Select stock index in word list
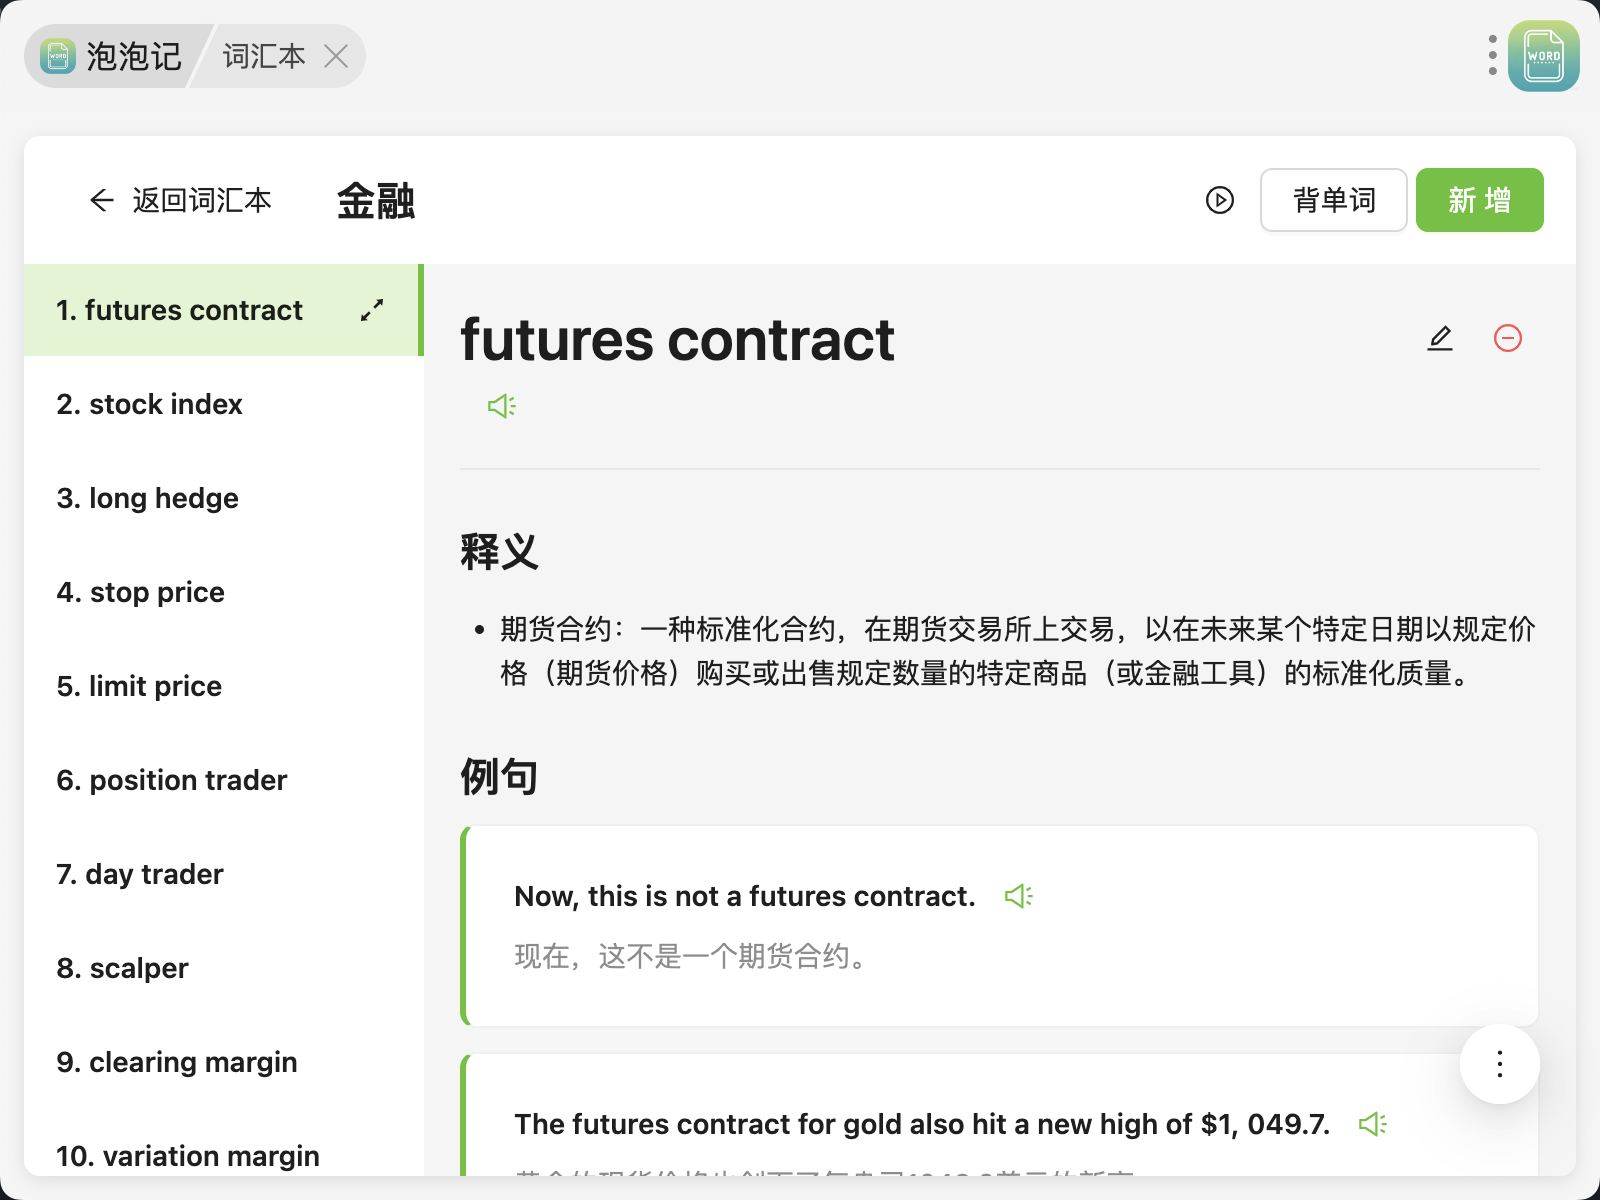The height and width of the screenshot is (1200, 1600). [x=150, y=404]
